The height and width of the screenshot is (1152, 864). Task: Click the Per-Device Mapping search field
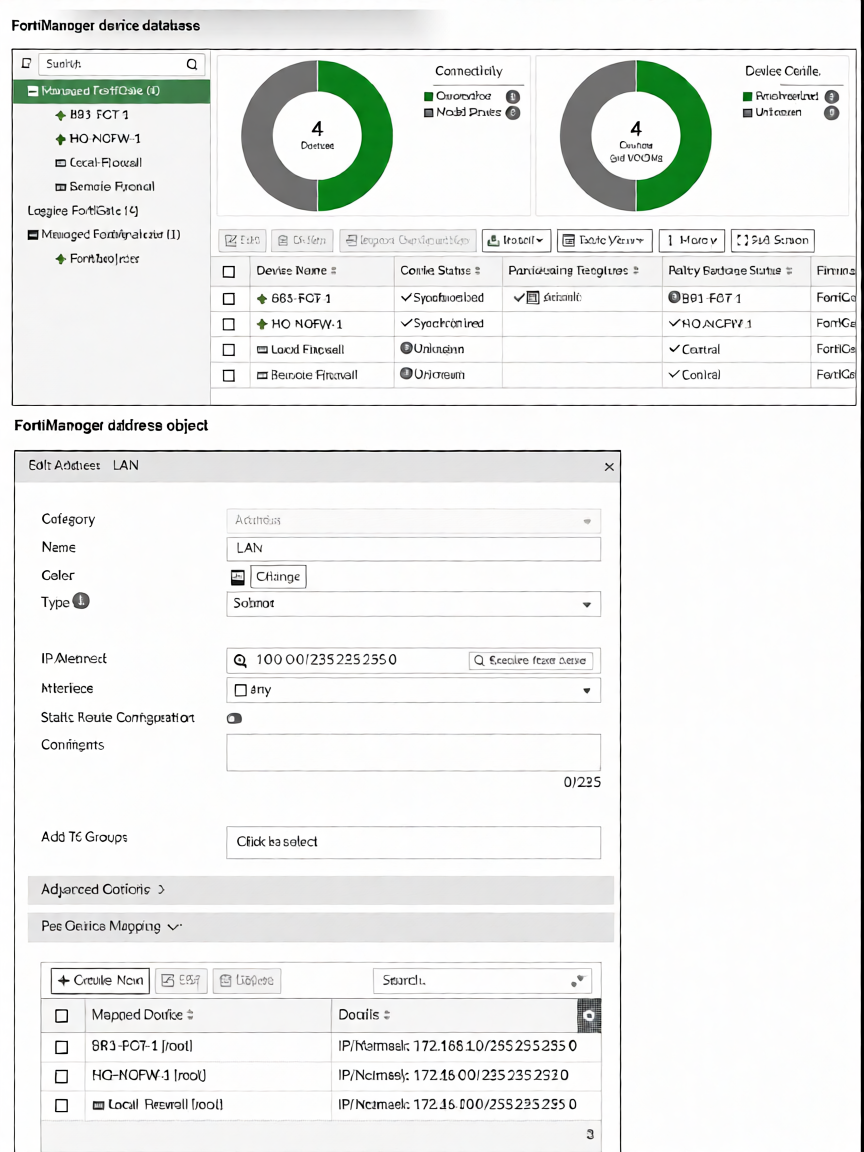pyautogui.click(x=482, y=981)
